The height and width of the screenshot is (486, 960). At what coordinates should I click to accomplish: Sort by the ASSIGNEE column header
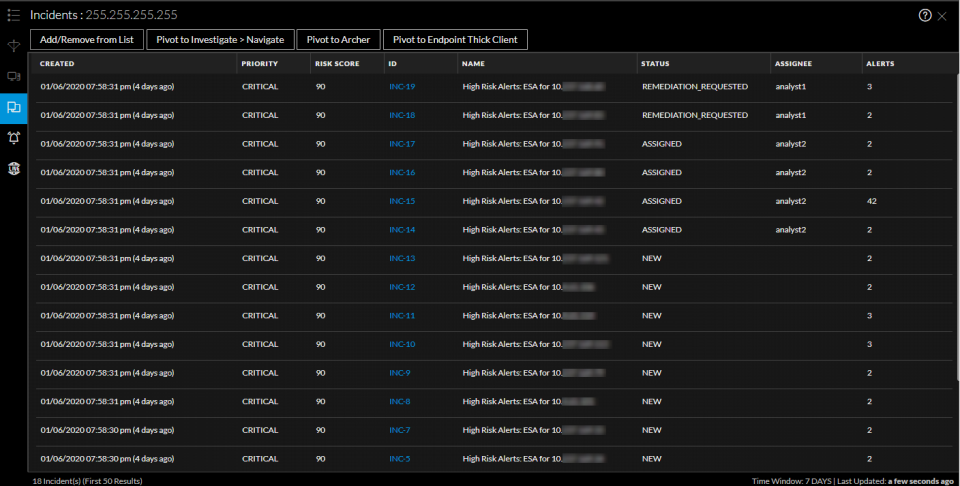tap(793, 64)
